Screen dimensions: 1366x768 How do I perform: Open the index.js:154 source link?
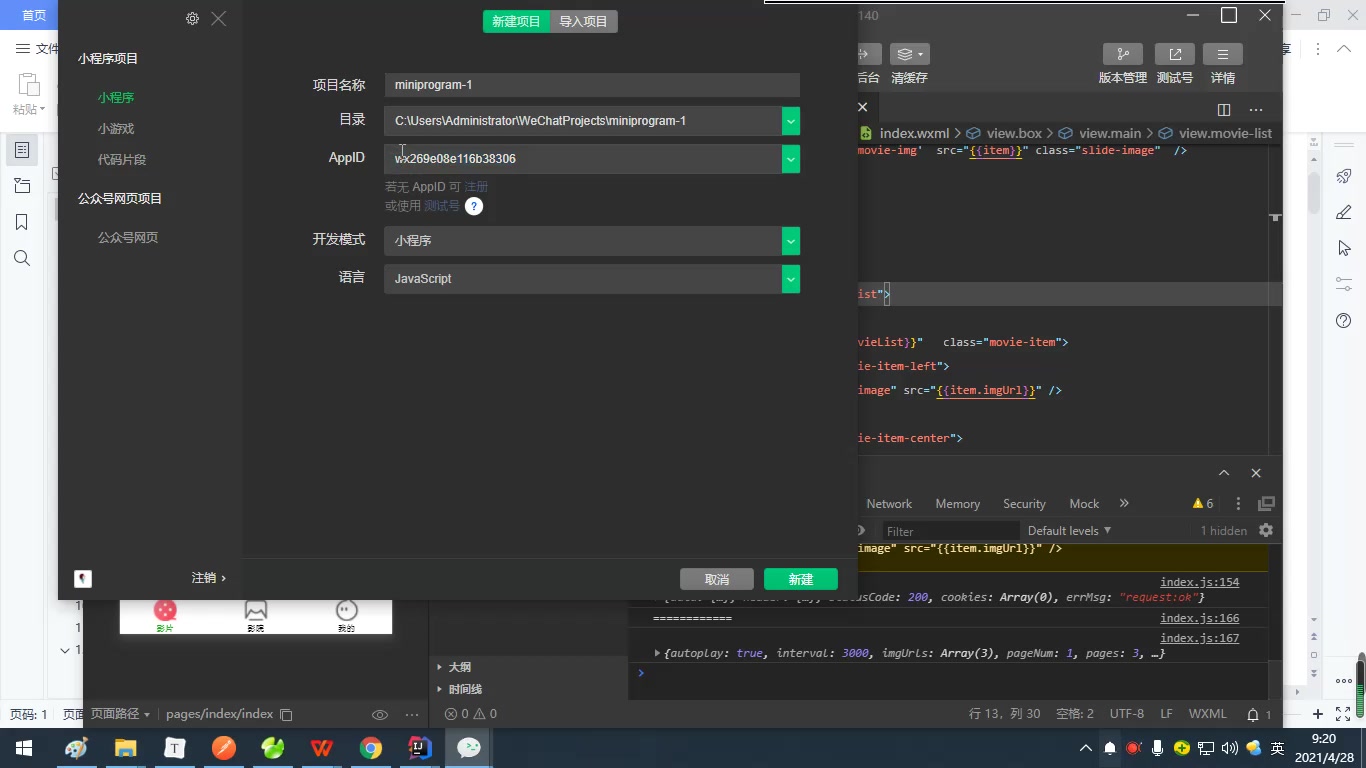point(1199,582)
